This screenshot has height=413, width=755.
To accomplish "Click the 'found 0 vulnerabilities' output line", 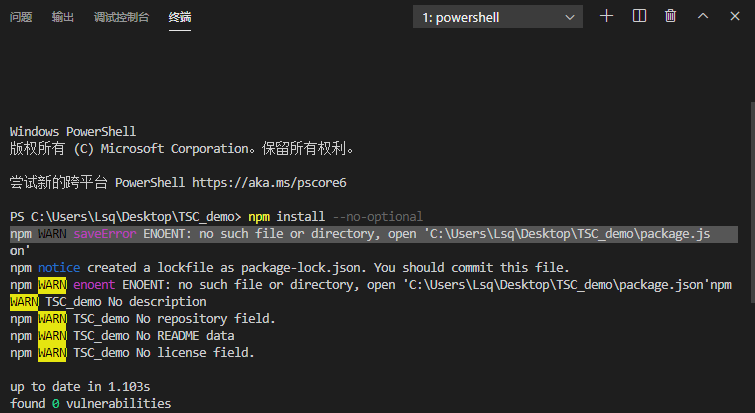I will tap(90, 404).
